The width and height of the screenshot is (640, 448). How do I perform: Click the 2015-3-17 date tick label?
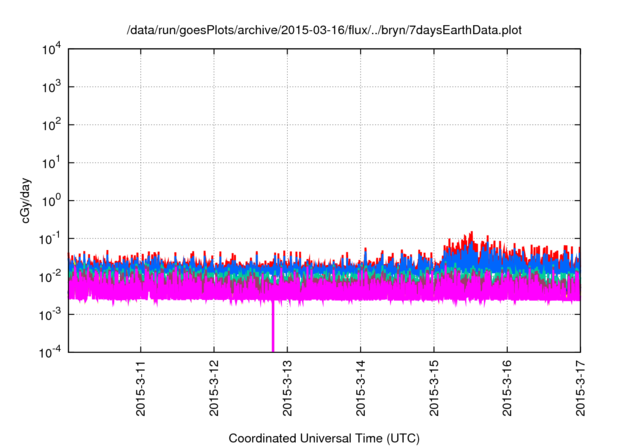click(x=580, y=388)
